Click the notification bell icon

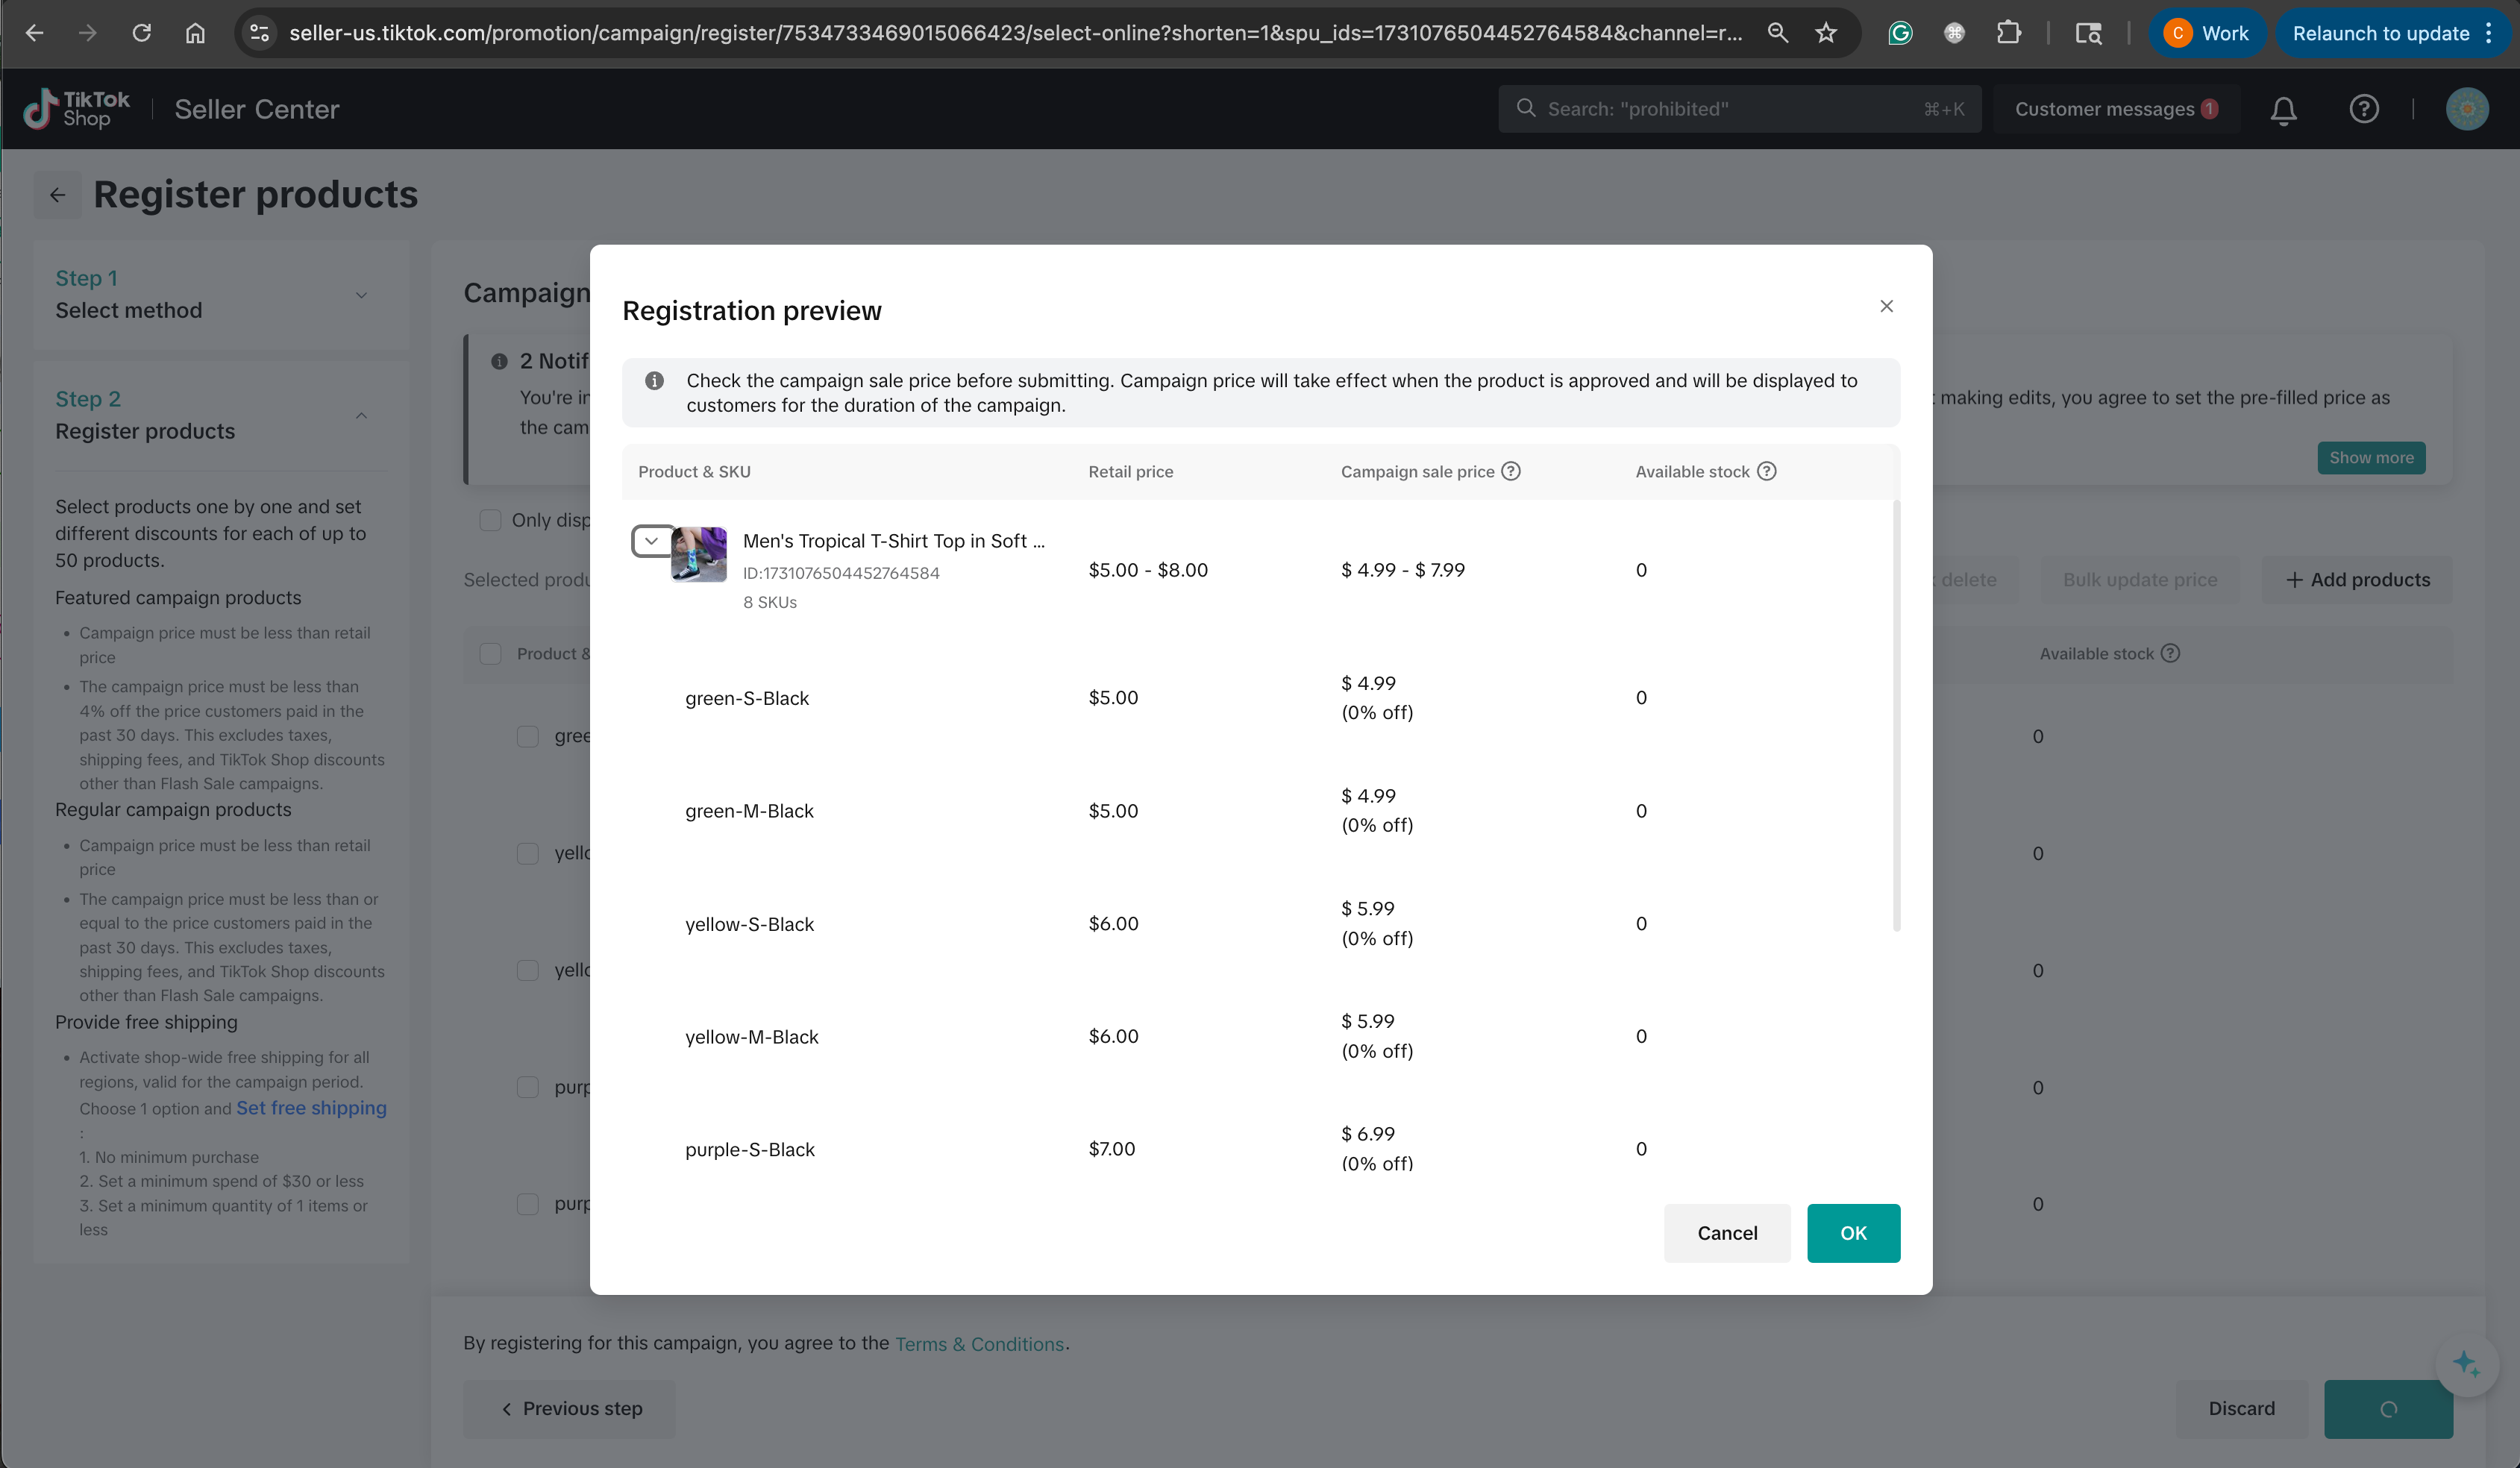[x=2283, y=110]
